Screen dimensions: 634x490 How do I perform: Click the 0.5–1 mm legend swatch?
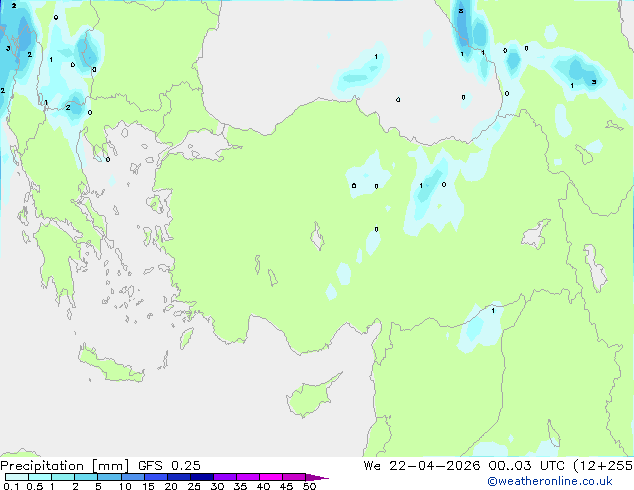[x=40, y=477]
